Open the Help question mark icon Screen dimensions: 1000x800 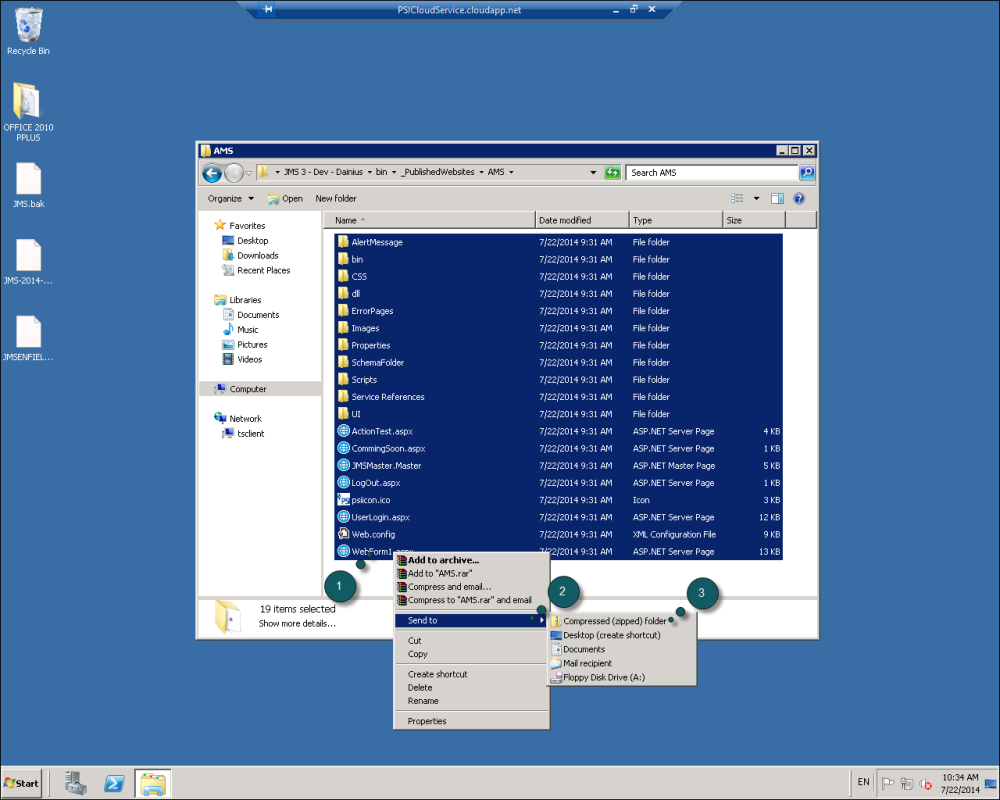798,198
